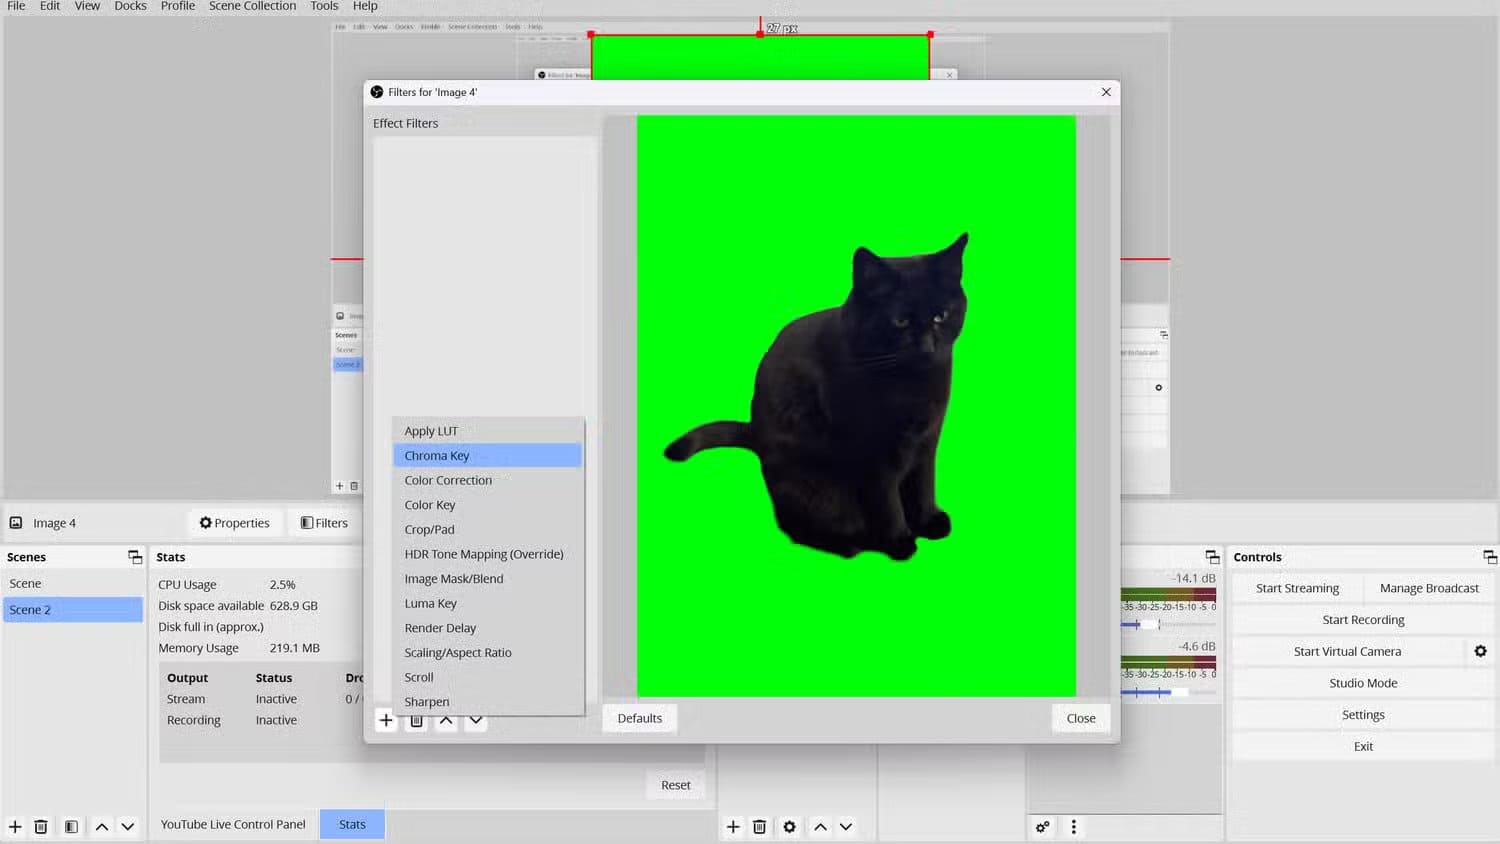Enable Studio Mode

point(1363,683)
